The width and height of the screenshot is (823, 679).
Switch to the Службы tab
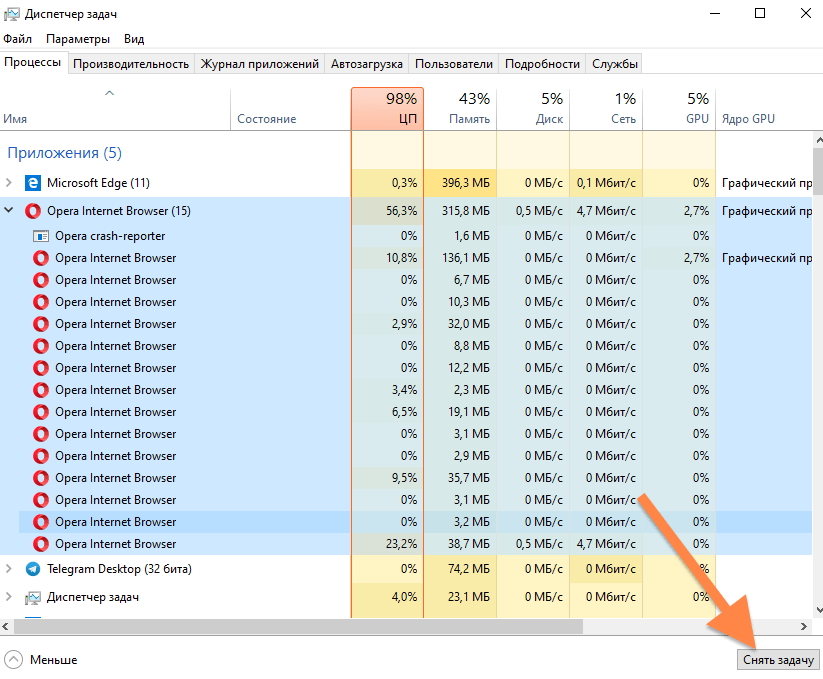tap(615, 64)
